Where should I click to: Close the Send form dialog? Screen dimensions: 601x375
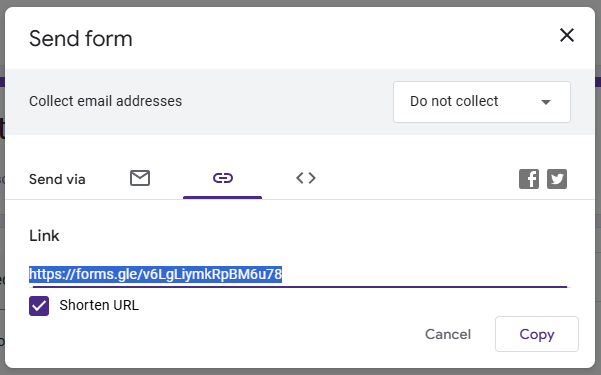(567, 35)
